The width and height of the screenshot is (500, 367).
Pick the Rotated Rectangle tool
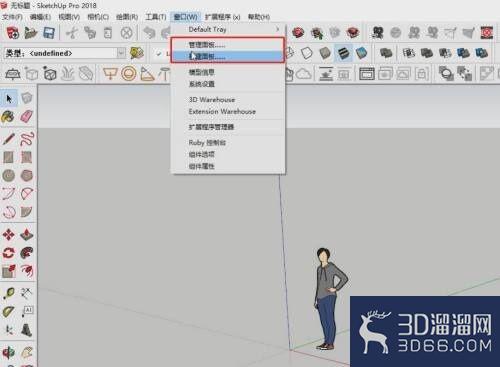pyautogui.click(x=27, y=157)
